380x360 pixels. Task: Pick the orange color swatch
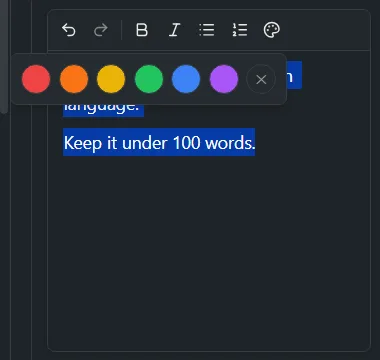click(74, 79)
